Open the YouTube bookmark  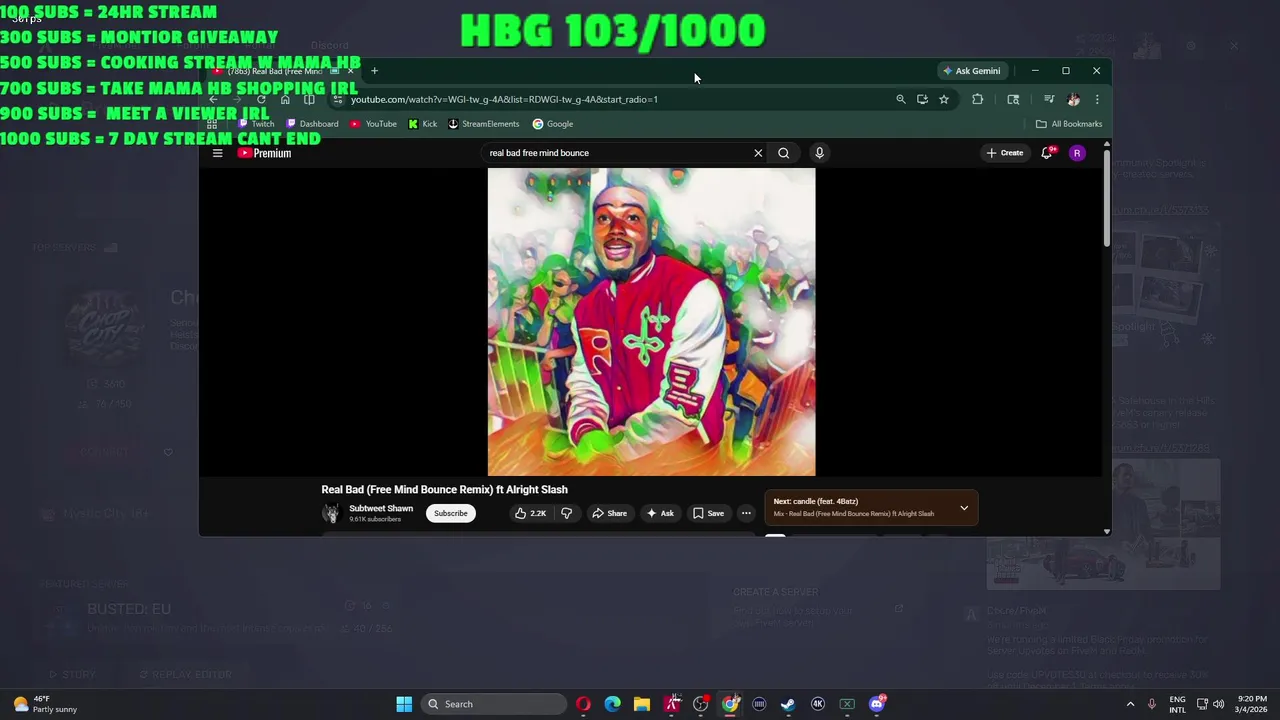pos(373,124)
